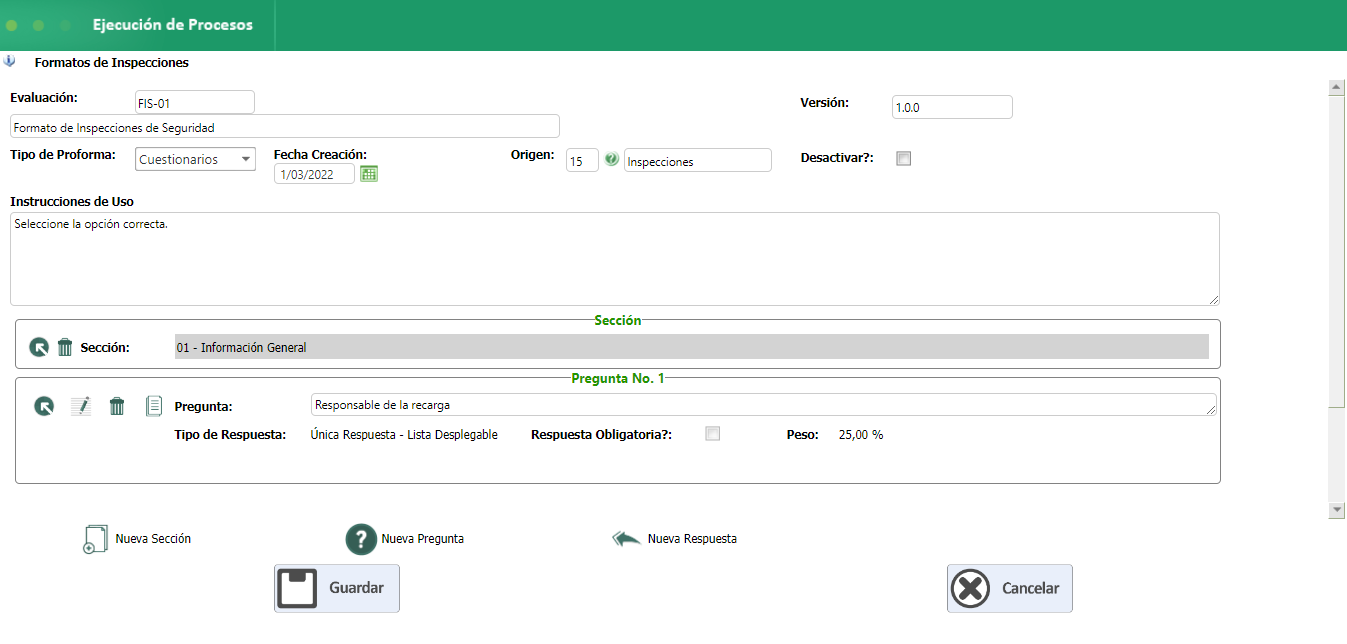Click the green 'Sección' group title
Screen dimensions: 1347x644
[618, 320]
